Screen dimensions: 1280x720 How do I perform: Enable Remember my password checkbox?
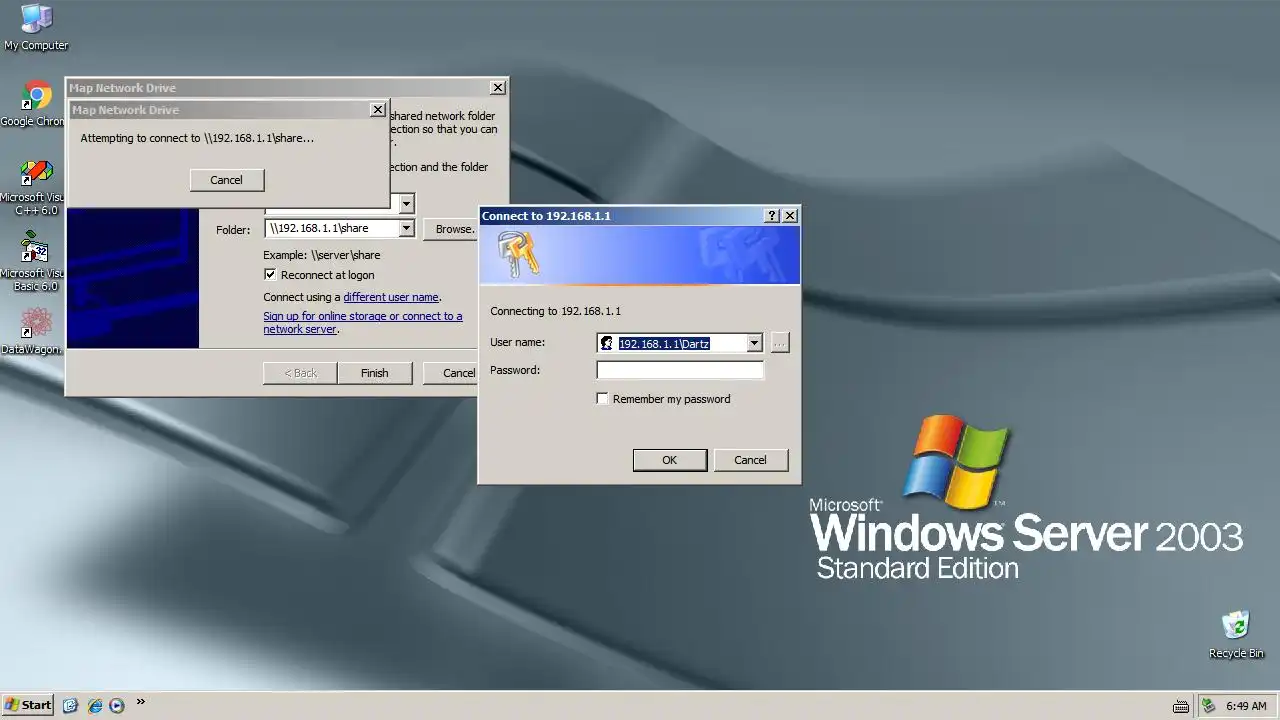pyautogui.click(x=602, y=398)
